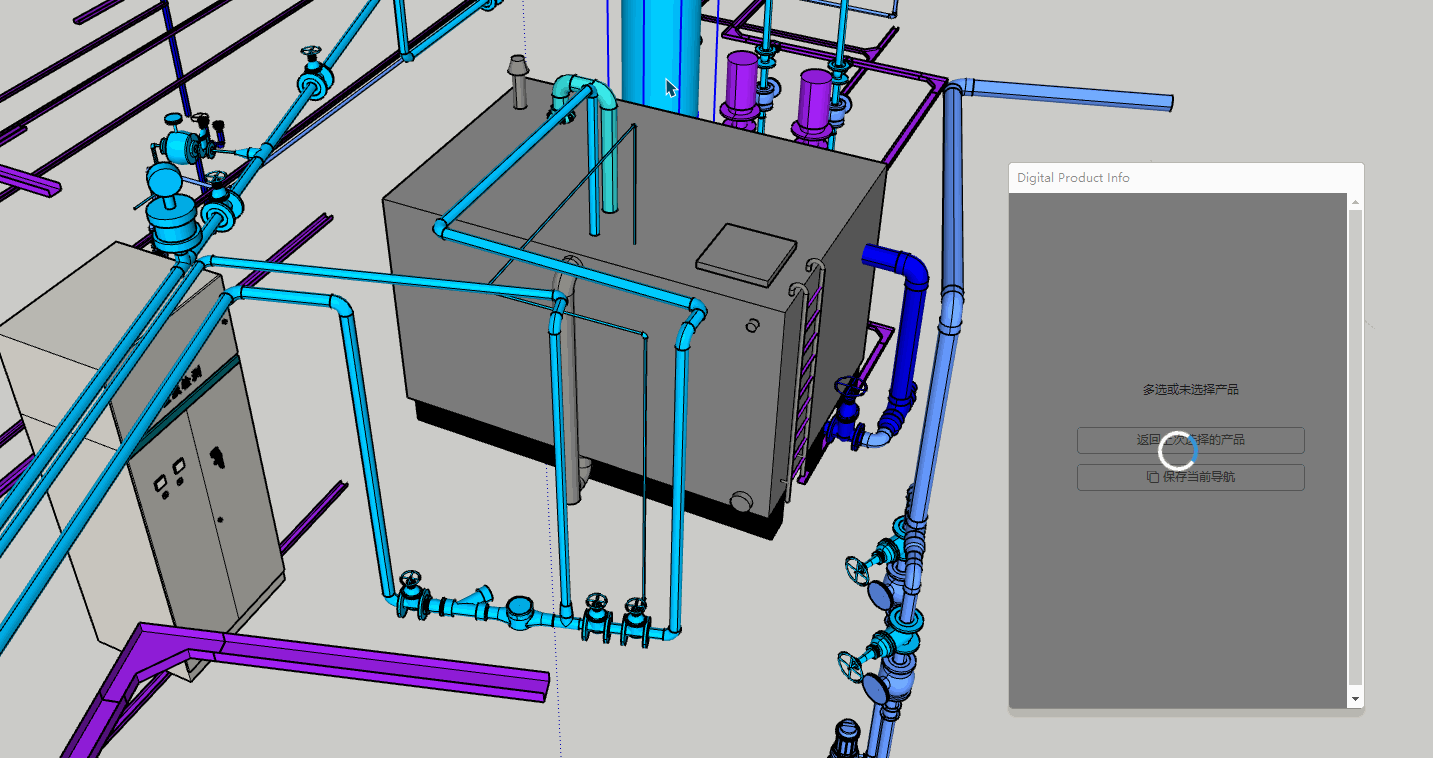
Task: Click the Digital Product Info scrollbar track
Action: pos(1355,450)
